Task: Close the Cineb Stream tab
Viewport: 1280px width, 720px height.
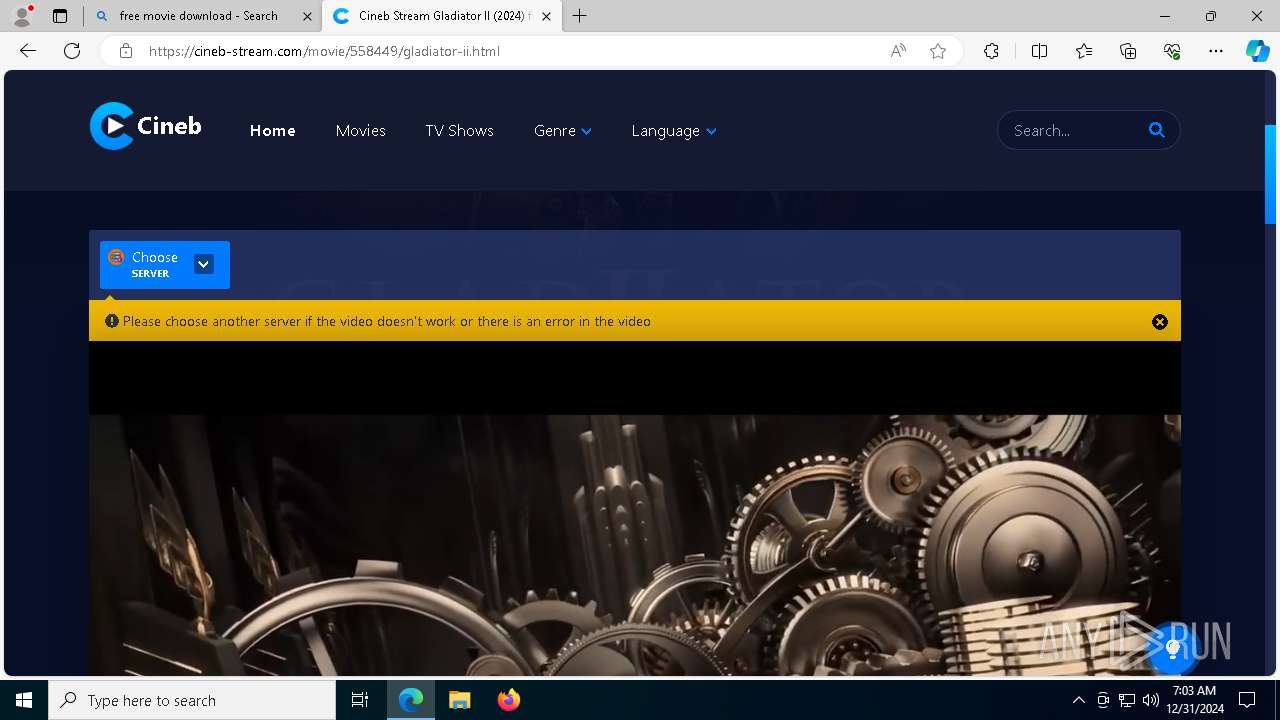Action: [546, 16]
